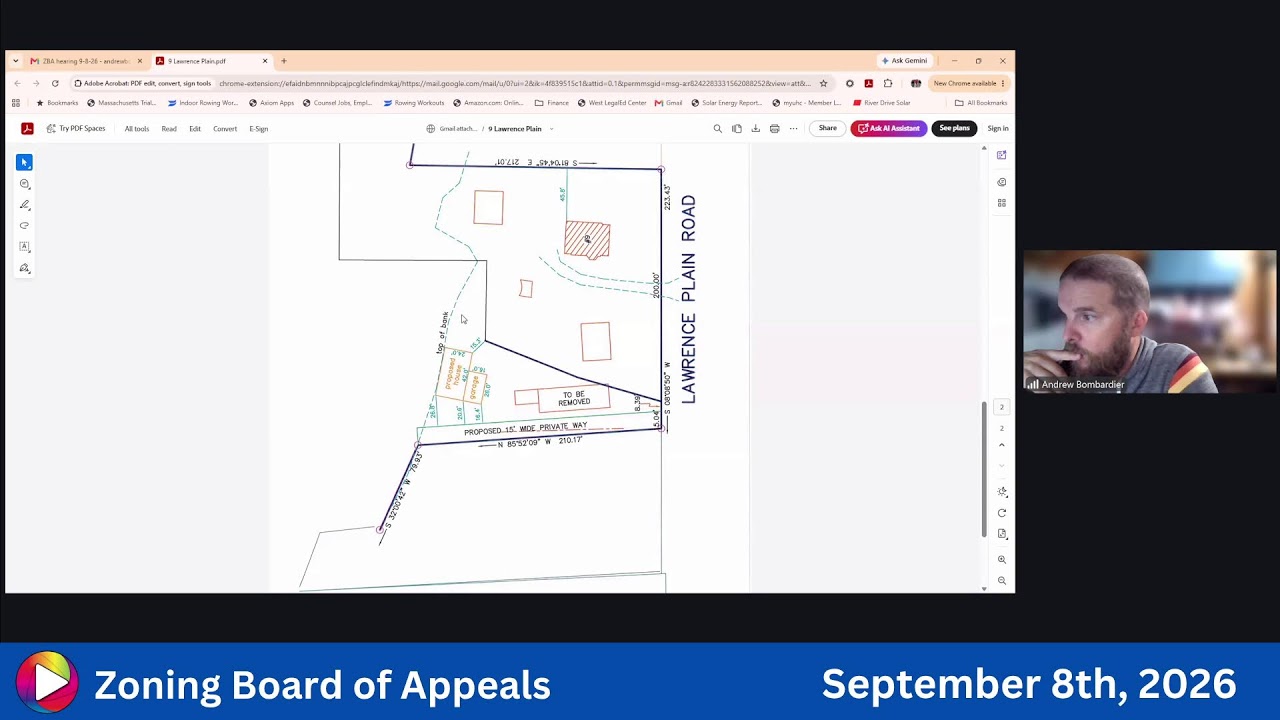This screenshot has width=1280, height=720.
Task: Click Try PDF Spaces button
Action: (x=76, y=128)
